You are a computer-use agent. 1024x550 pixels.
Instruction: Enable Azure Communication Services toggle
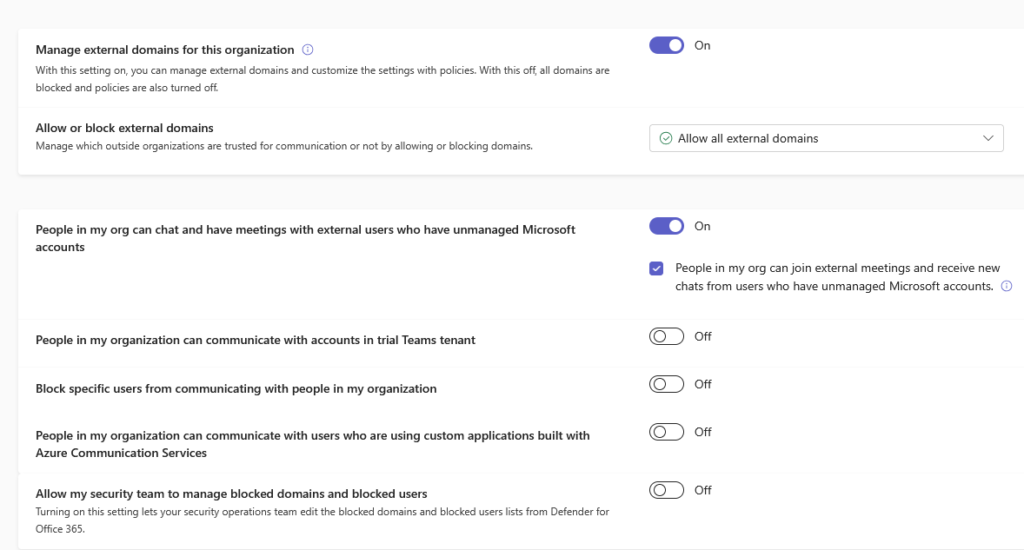click(666, 432)
